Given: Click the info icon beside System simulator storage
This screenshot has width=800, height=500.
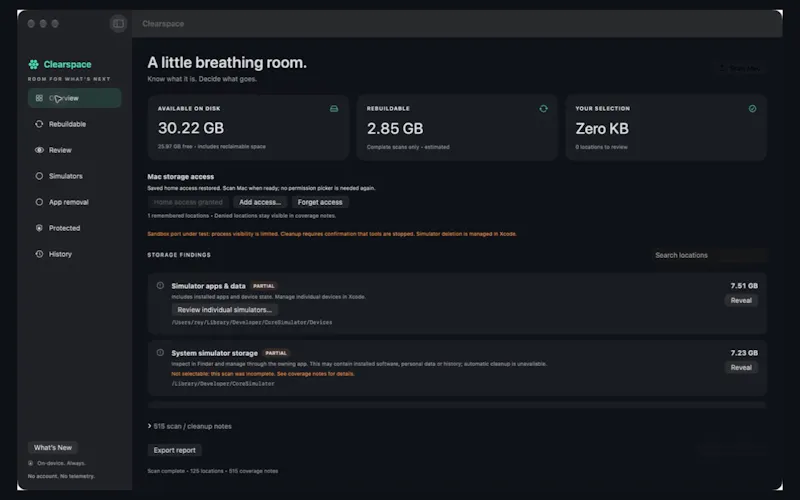Looking at the screenshot, I should (x=160, y=353).
